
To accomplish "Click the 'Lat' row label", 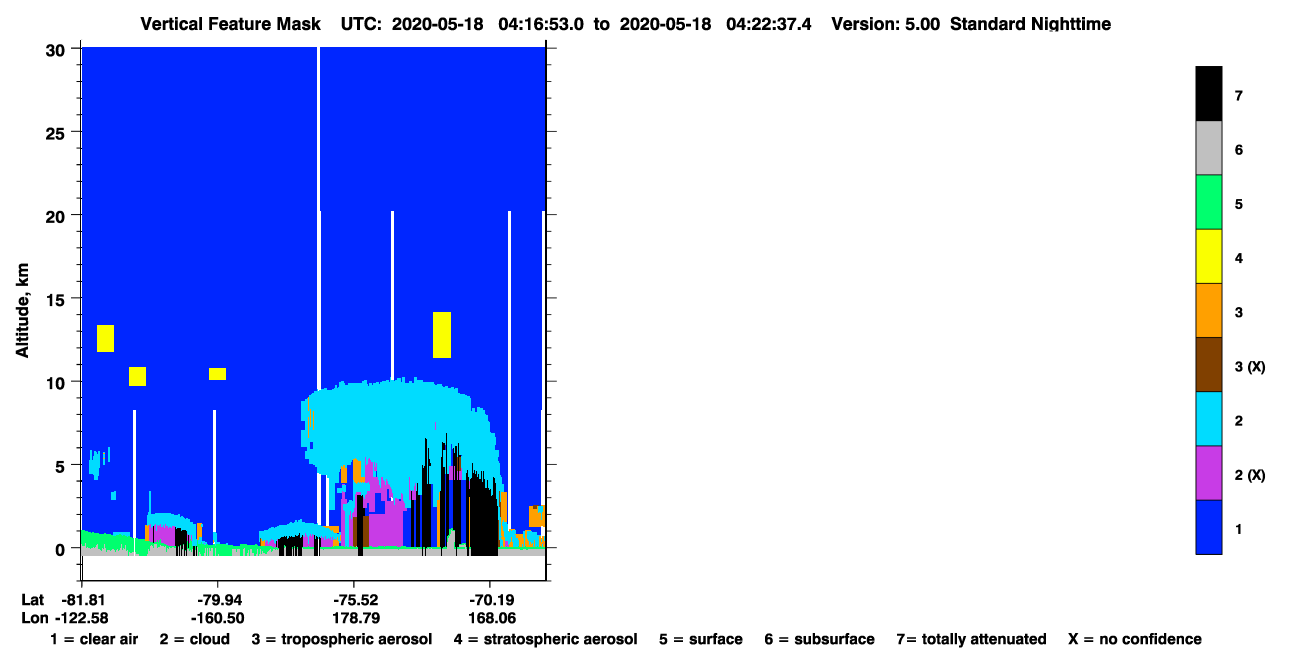I will pos(33,600).
